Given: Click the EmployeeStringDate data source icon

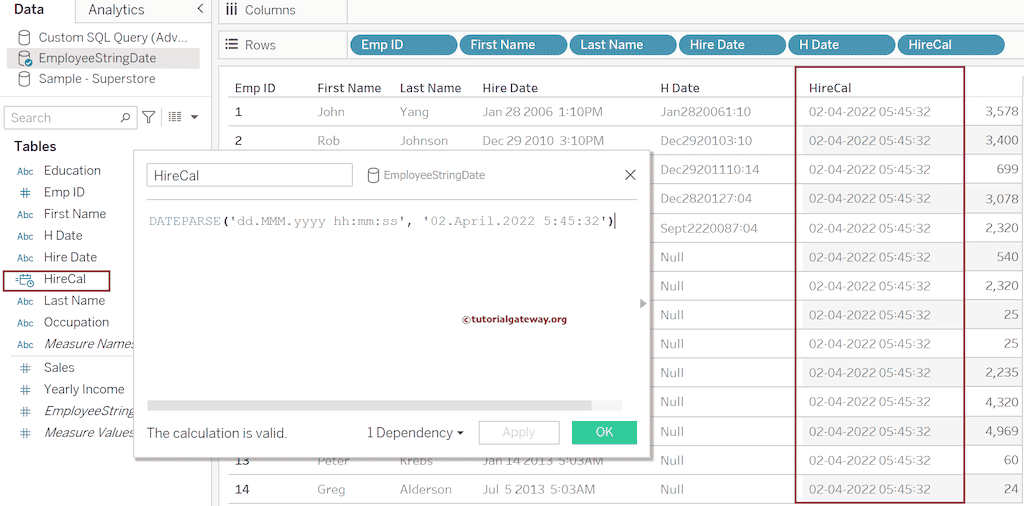Looking at the screenshot, I should coord(24,58).
